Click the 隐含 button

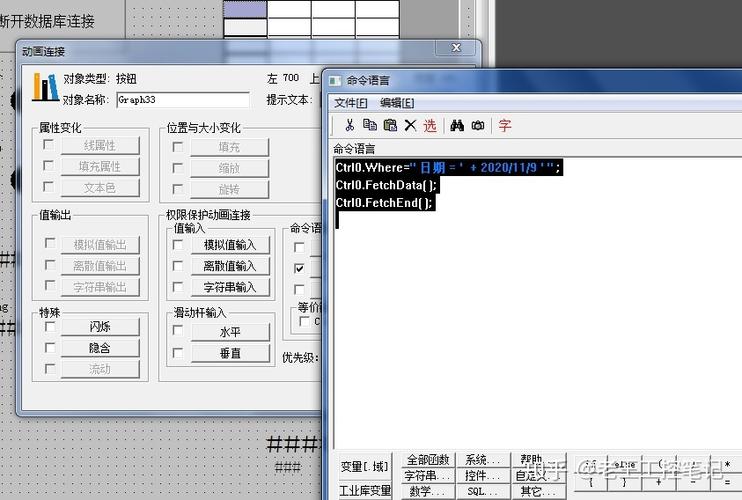click(100, 348)
